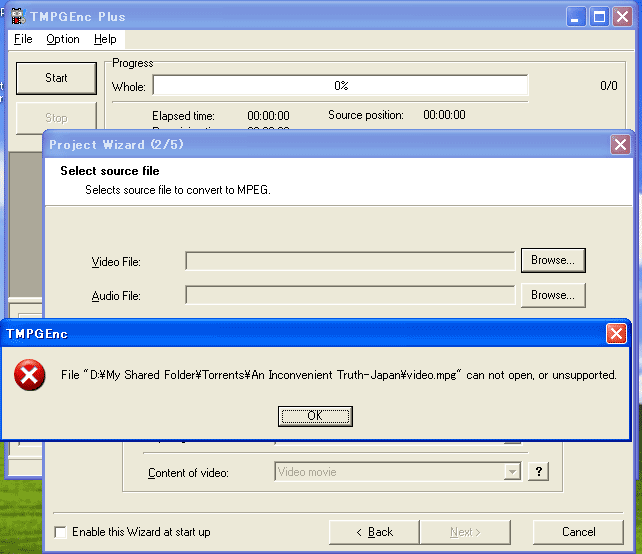Click OK in the TMPGEnc error dialog
This screenshot has width=642, height=554.
315,416
